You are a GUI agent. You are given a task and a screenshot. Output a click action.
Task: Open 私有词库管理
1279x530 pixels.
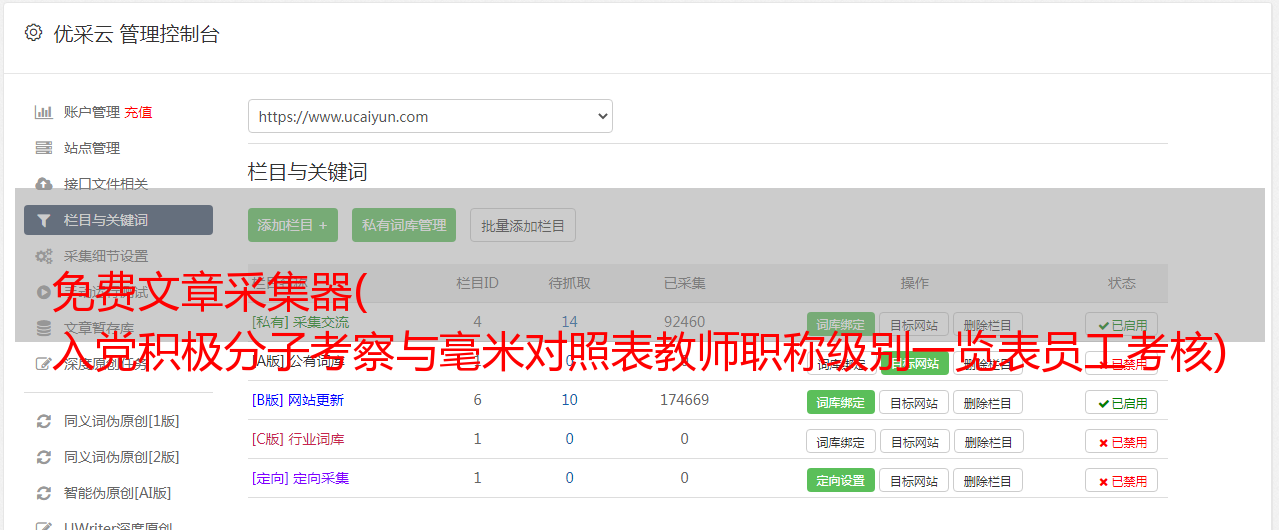click(x=404, y=225)
